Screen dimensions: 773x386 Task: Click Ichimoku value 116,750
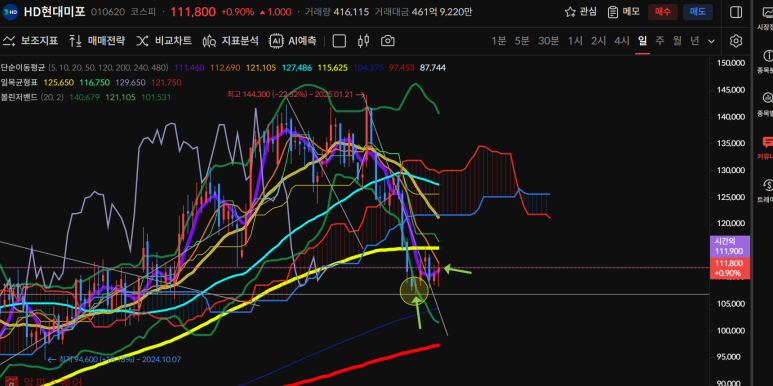[94, 82]
